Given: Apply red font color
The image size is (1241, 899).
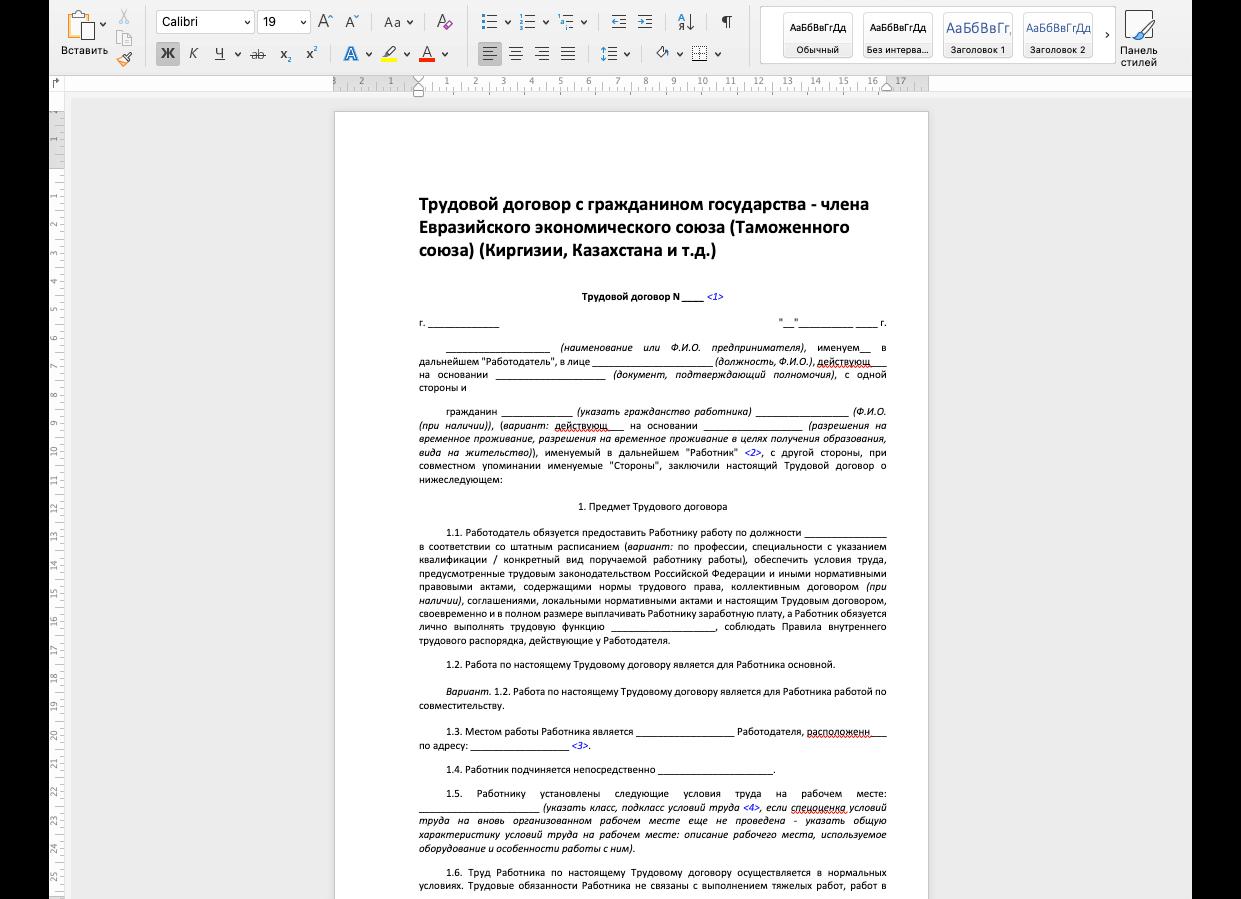Looking at the screenshot, I should [427, 54].
